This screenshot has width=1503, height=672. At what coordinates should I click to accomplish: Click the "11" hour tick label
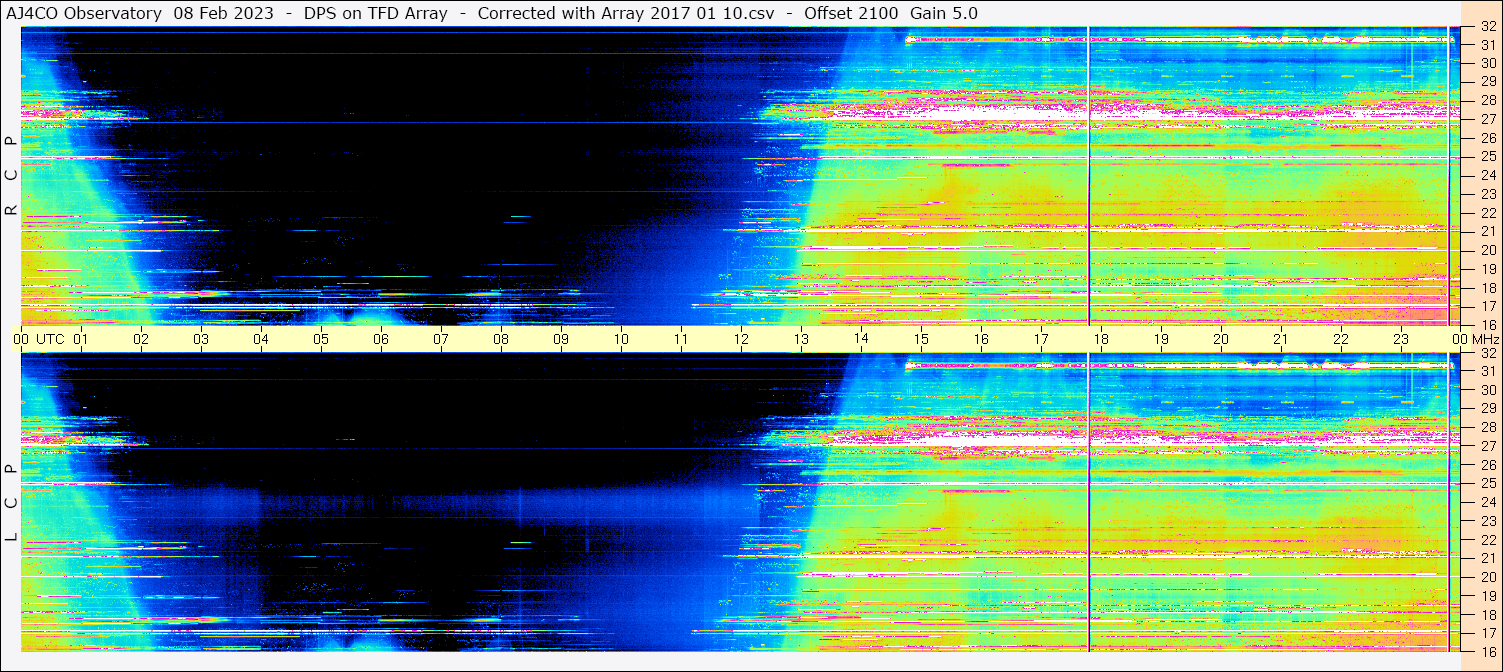[x=681, y=339]
